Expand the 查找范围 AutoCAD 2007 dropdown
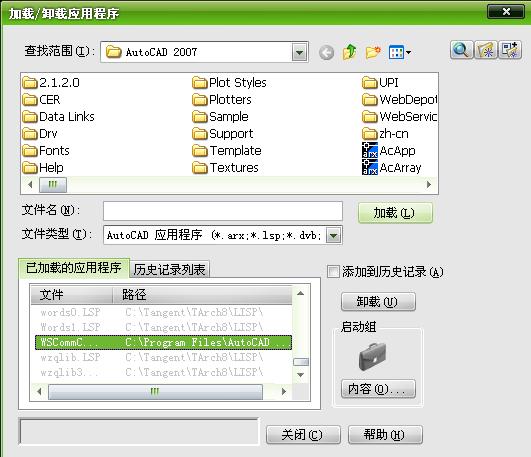Screen dimensions: 531x457 click(x=299, y=53)
